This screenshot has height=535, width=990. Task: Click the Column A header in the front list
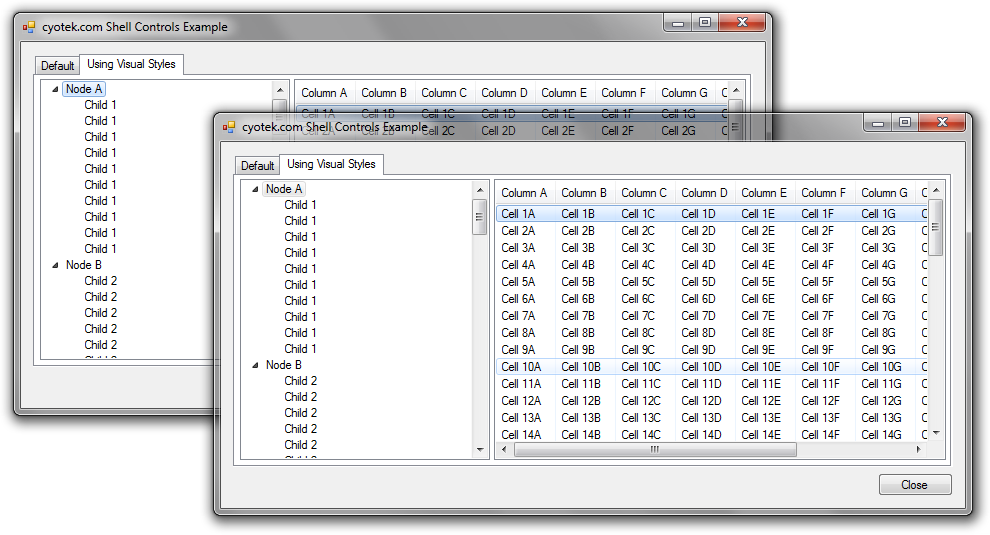click(524, 192)
